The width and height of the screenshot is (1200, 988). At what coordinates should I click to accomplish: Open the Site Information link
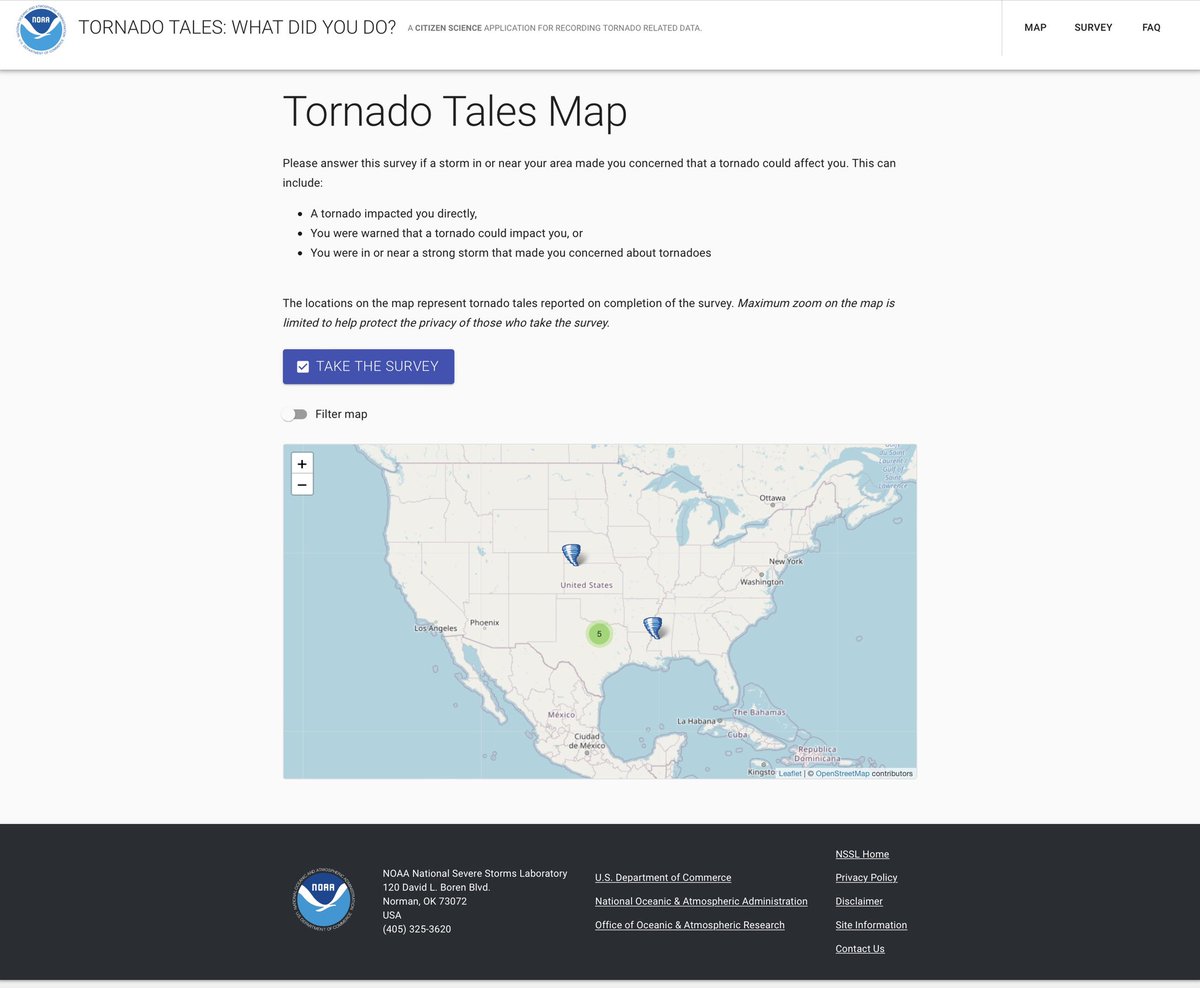coord(871,926)
